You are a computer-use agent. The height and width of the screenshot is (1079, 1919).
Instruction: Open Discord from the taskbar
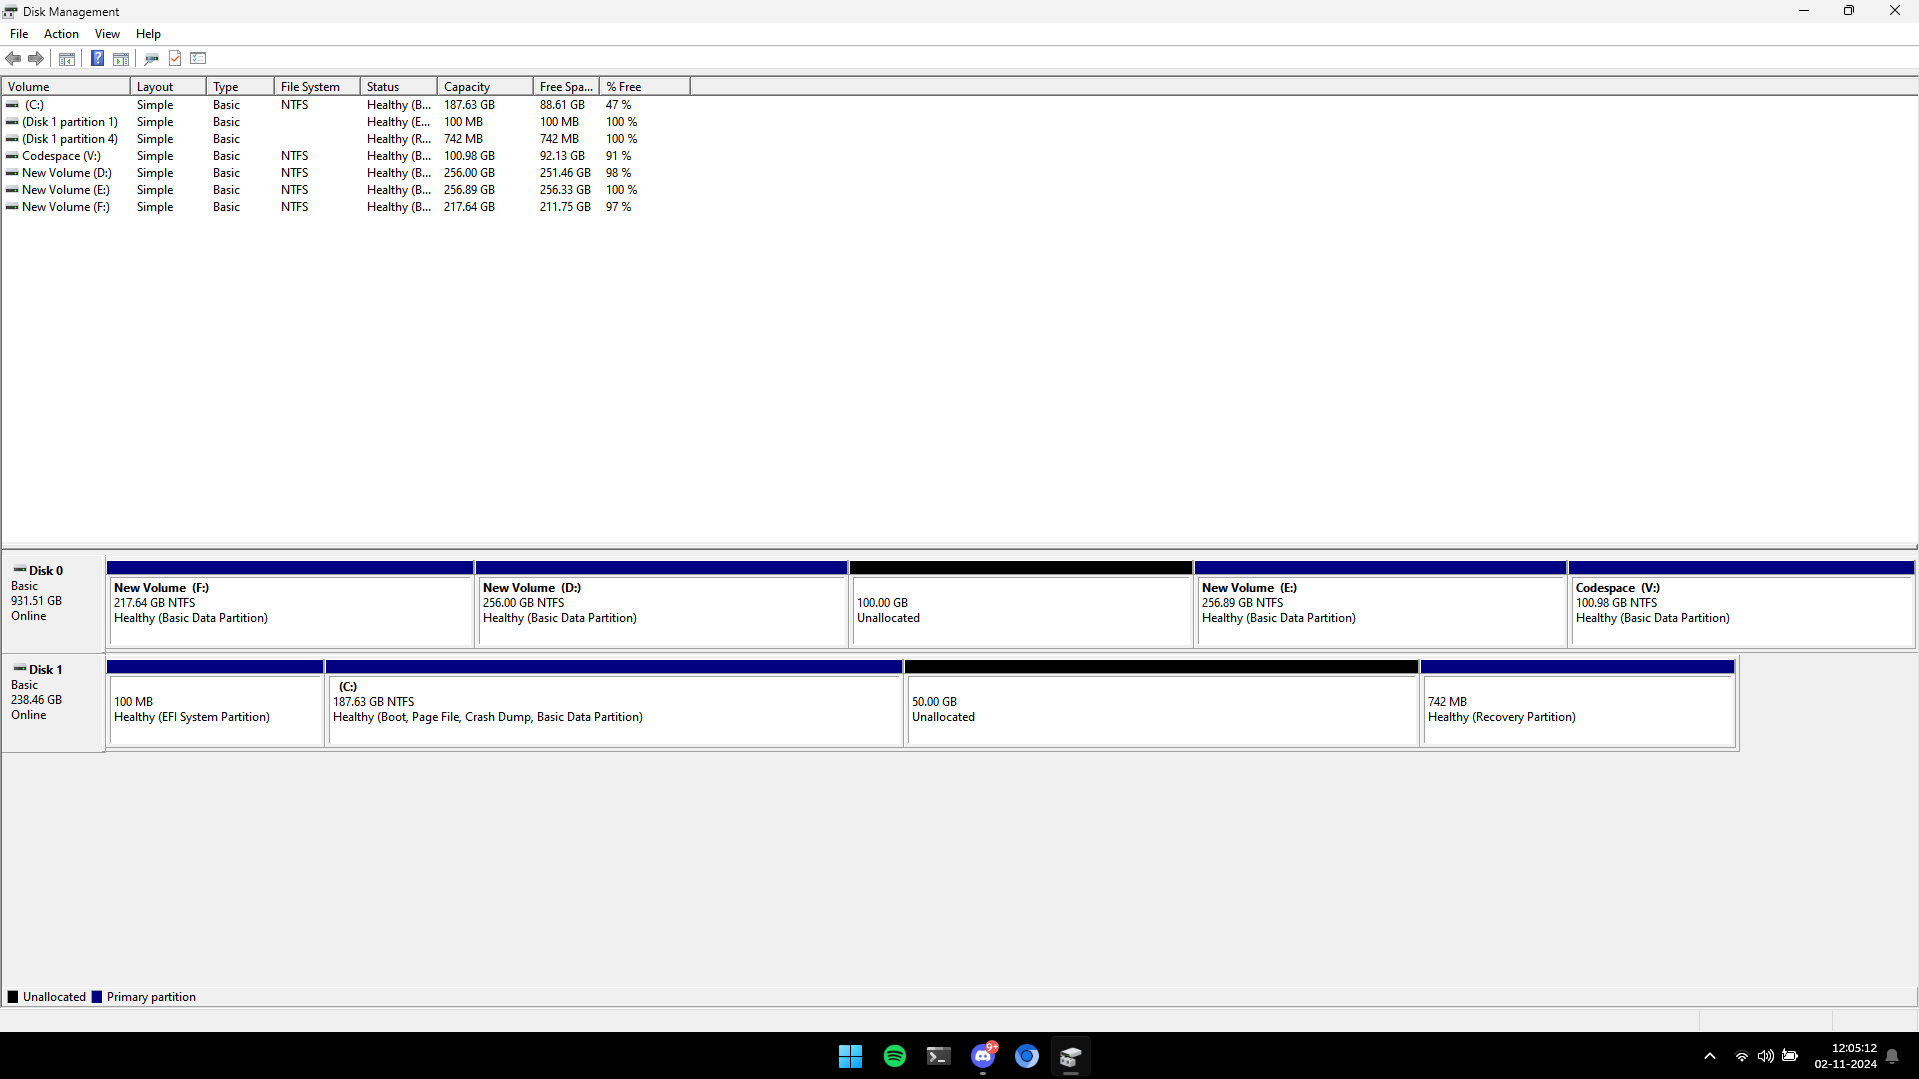(983, 1056)
